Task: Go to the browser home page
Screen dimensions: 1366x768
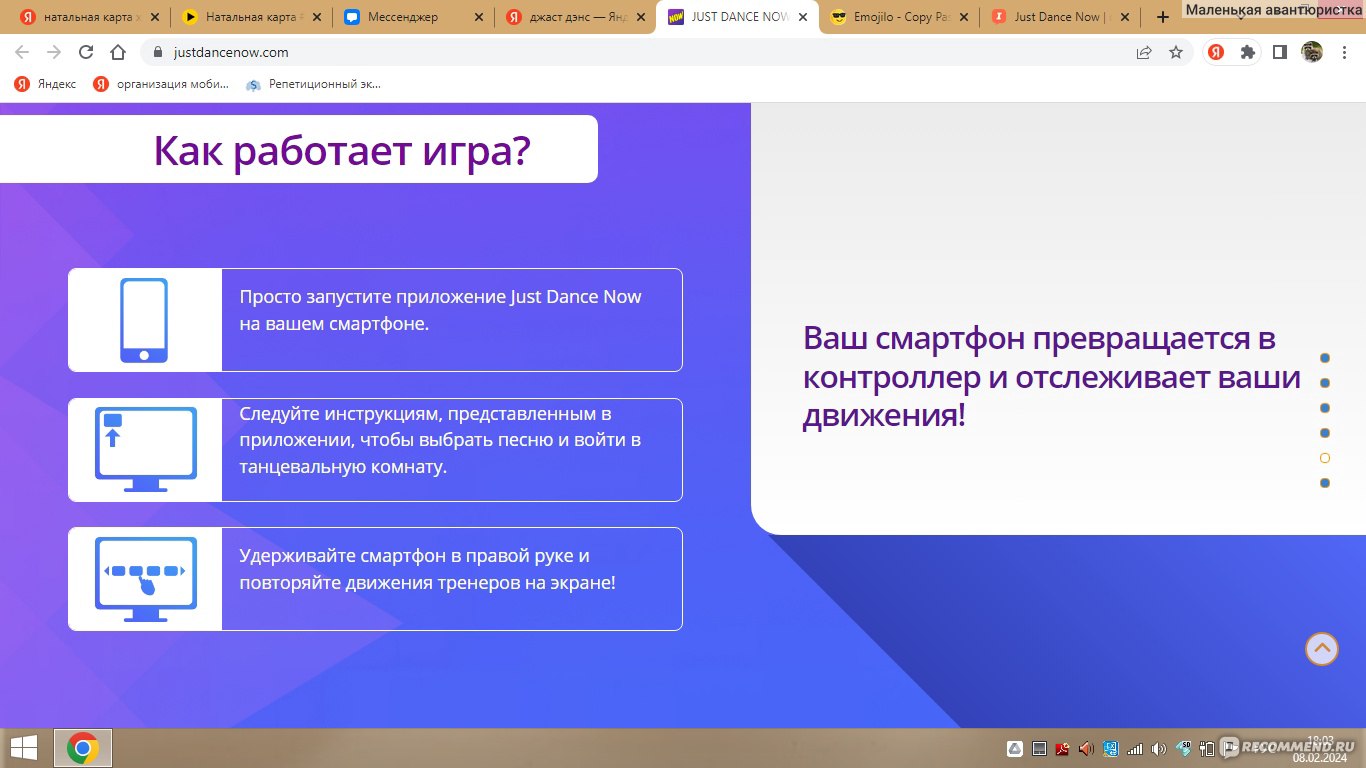Action: [x=118, y=52]
